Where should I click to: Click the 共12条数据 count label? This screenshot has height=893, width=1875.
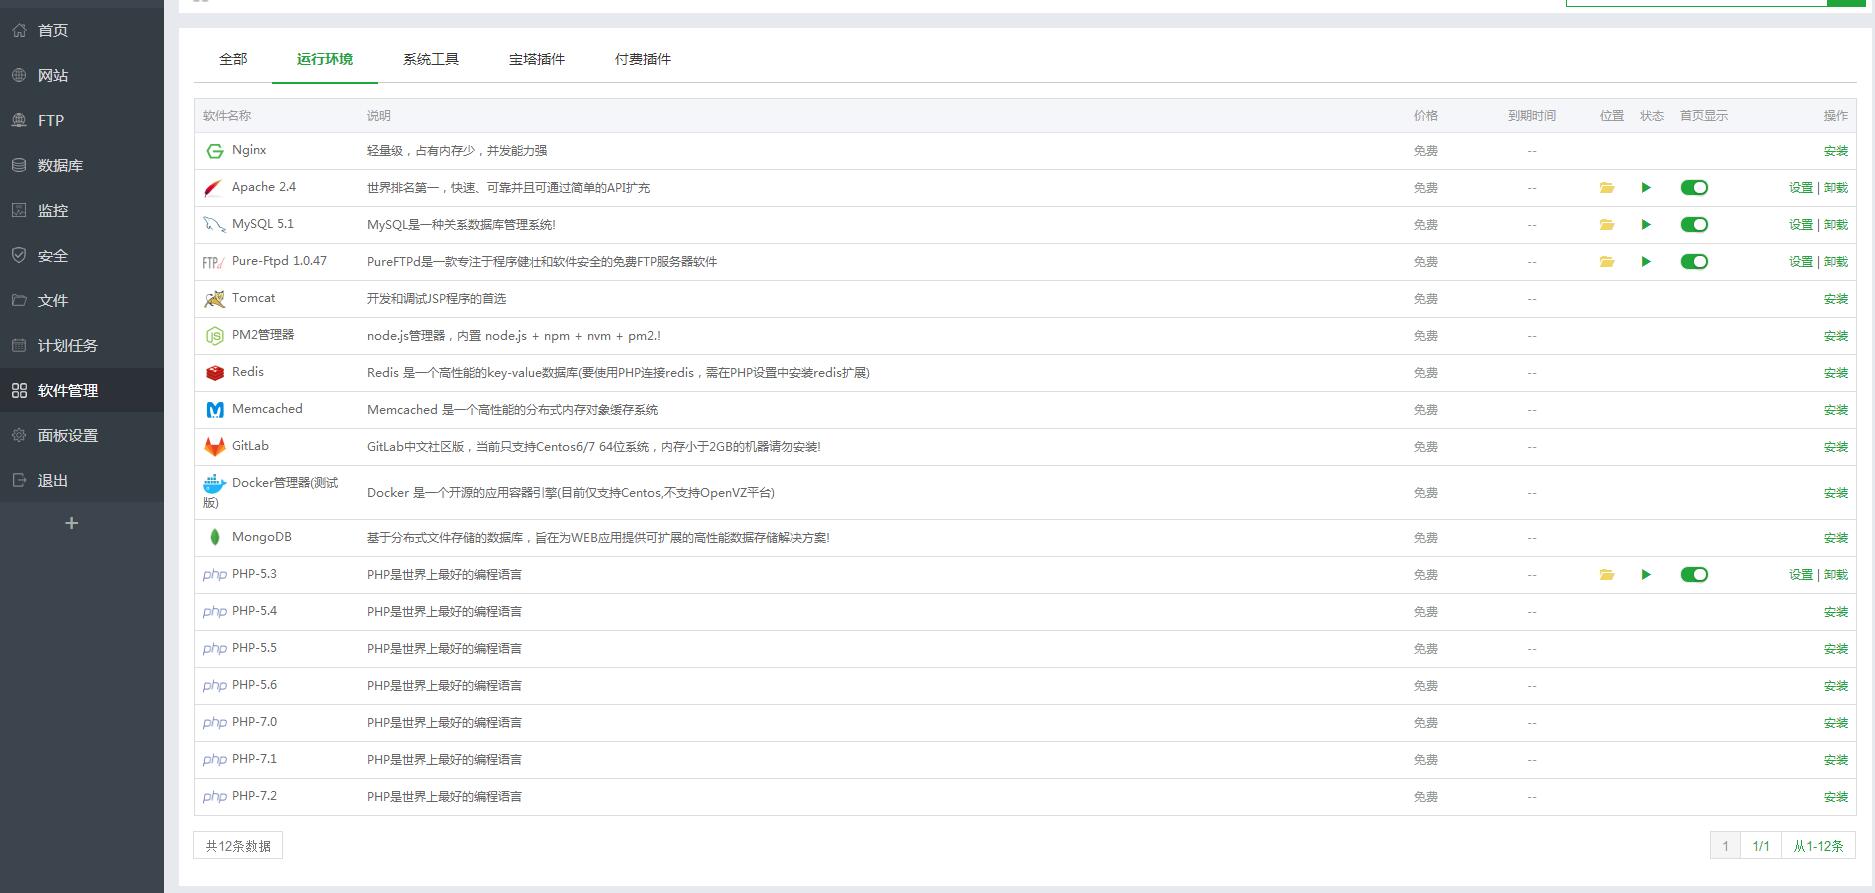click(x=238, y=846)
